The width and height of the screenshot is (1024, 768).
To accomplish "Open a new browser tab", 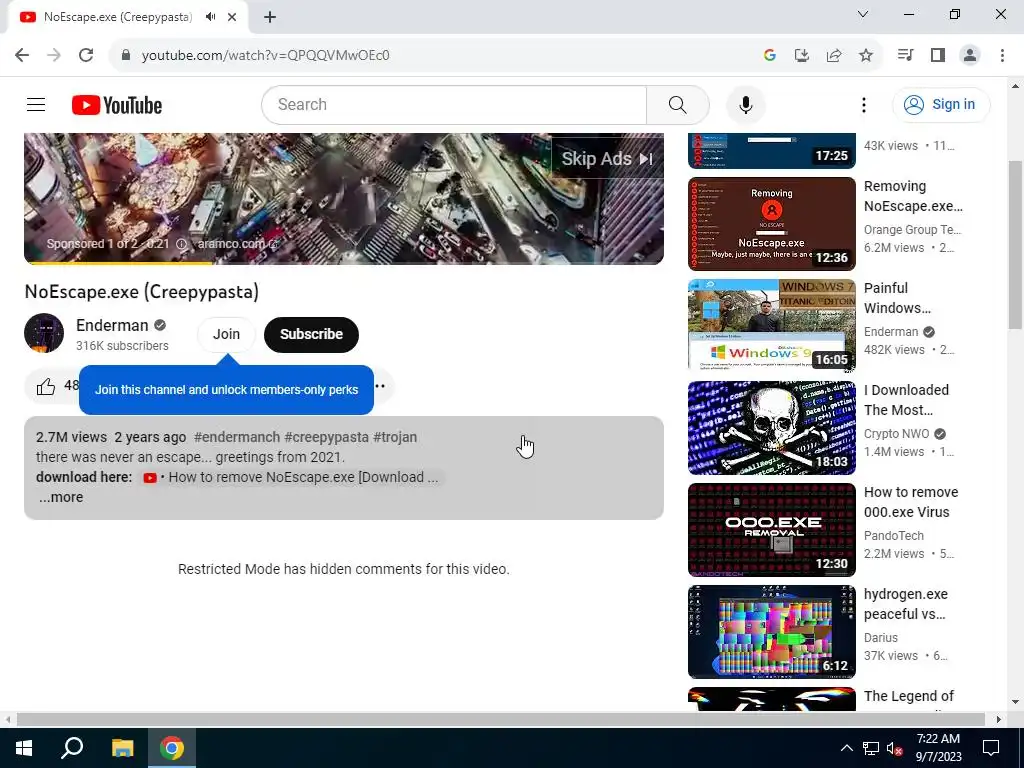I will 270,17.
